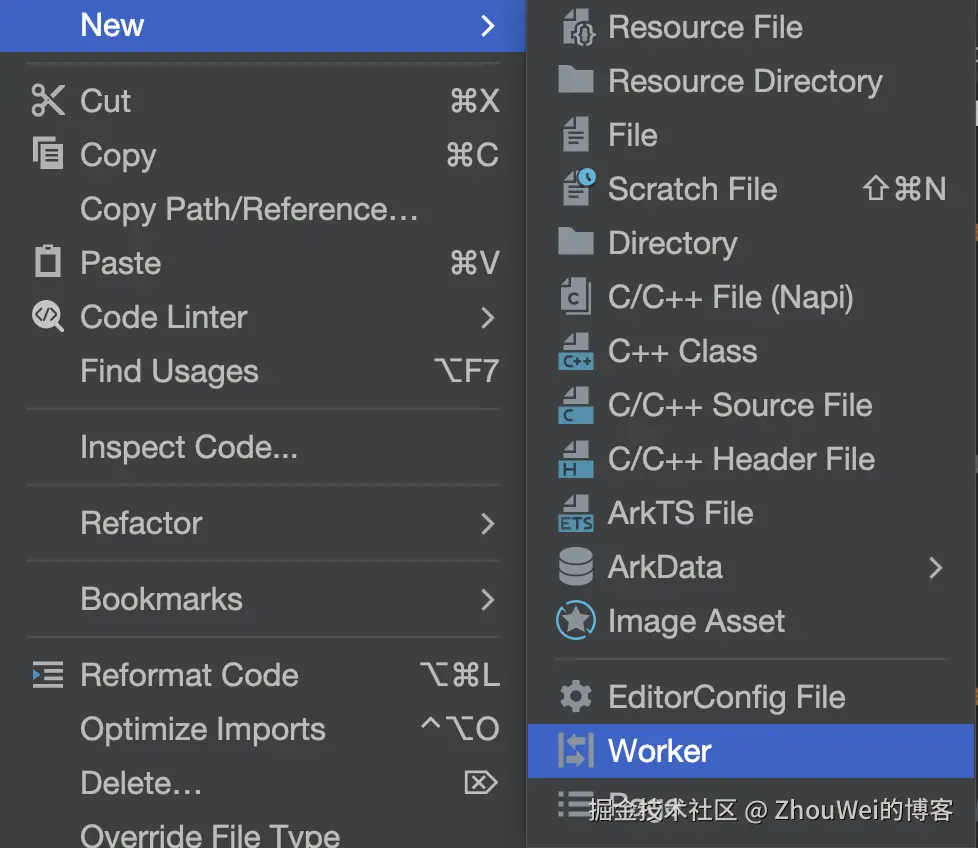Click the ArkTS File ETS icon
The image size is (978, 848).
(576, 514)
